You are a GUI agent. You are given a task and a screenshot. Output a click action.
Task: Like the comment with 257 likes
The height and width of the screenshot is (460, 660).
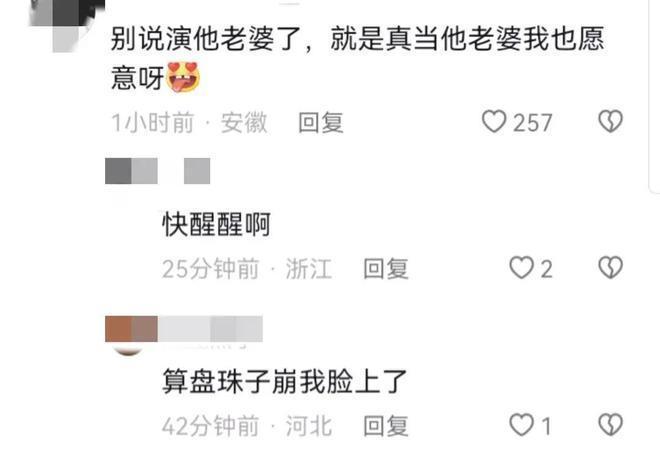coord(494,122)
